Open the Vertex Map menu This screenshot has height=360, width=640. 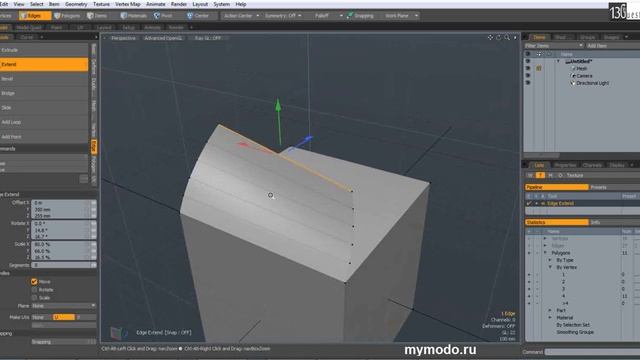click(x=128, y=4)
